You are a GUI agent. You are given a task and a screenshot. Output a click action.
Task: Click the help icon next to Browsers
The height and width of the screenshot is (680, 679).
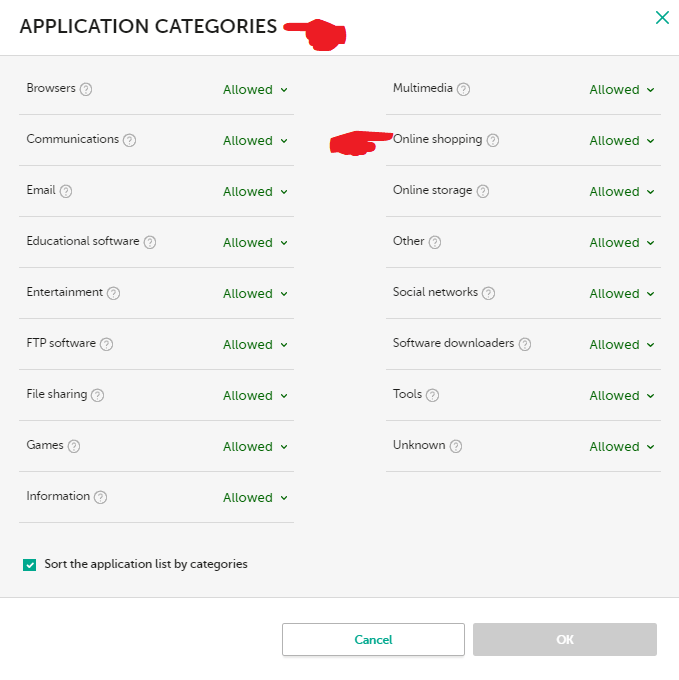click(86, 89)
